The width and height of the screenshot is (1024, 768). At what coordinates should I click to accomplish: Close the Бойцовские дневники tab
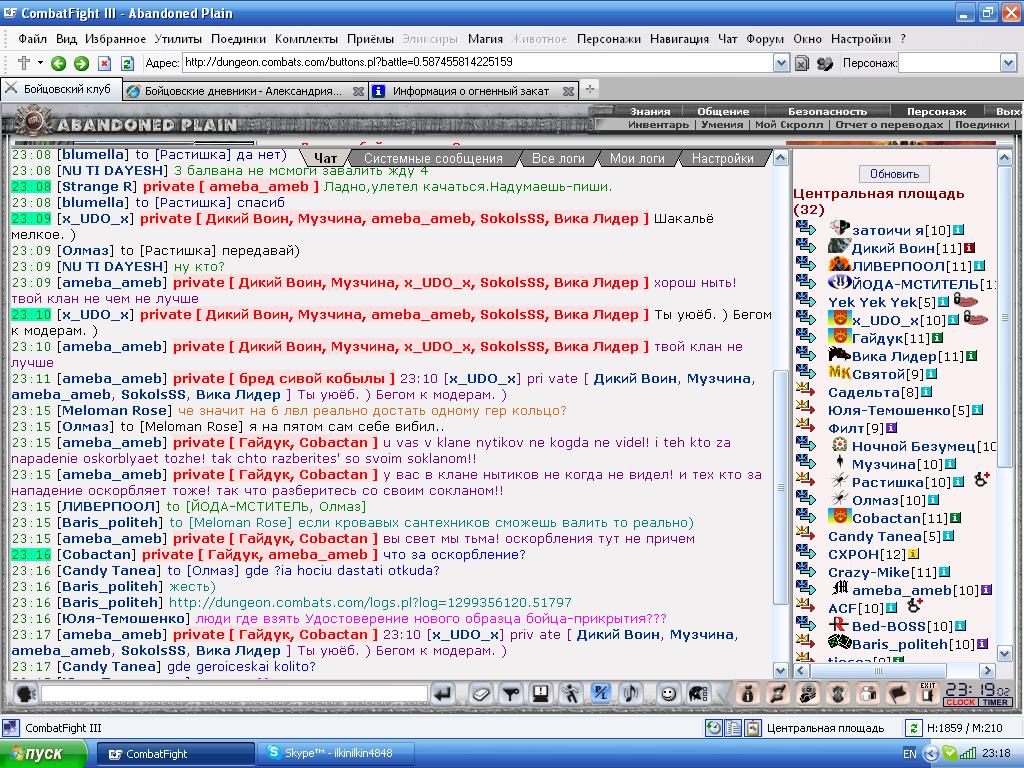click(358, 91)
